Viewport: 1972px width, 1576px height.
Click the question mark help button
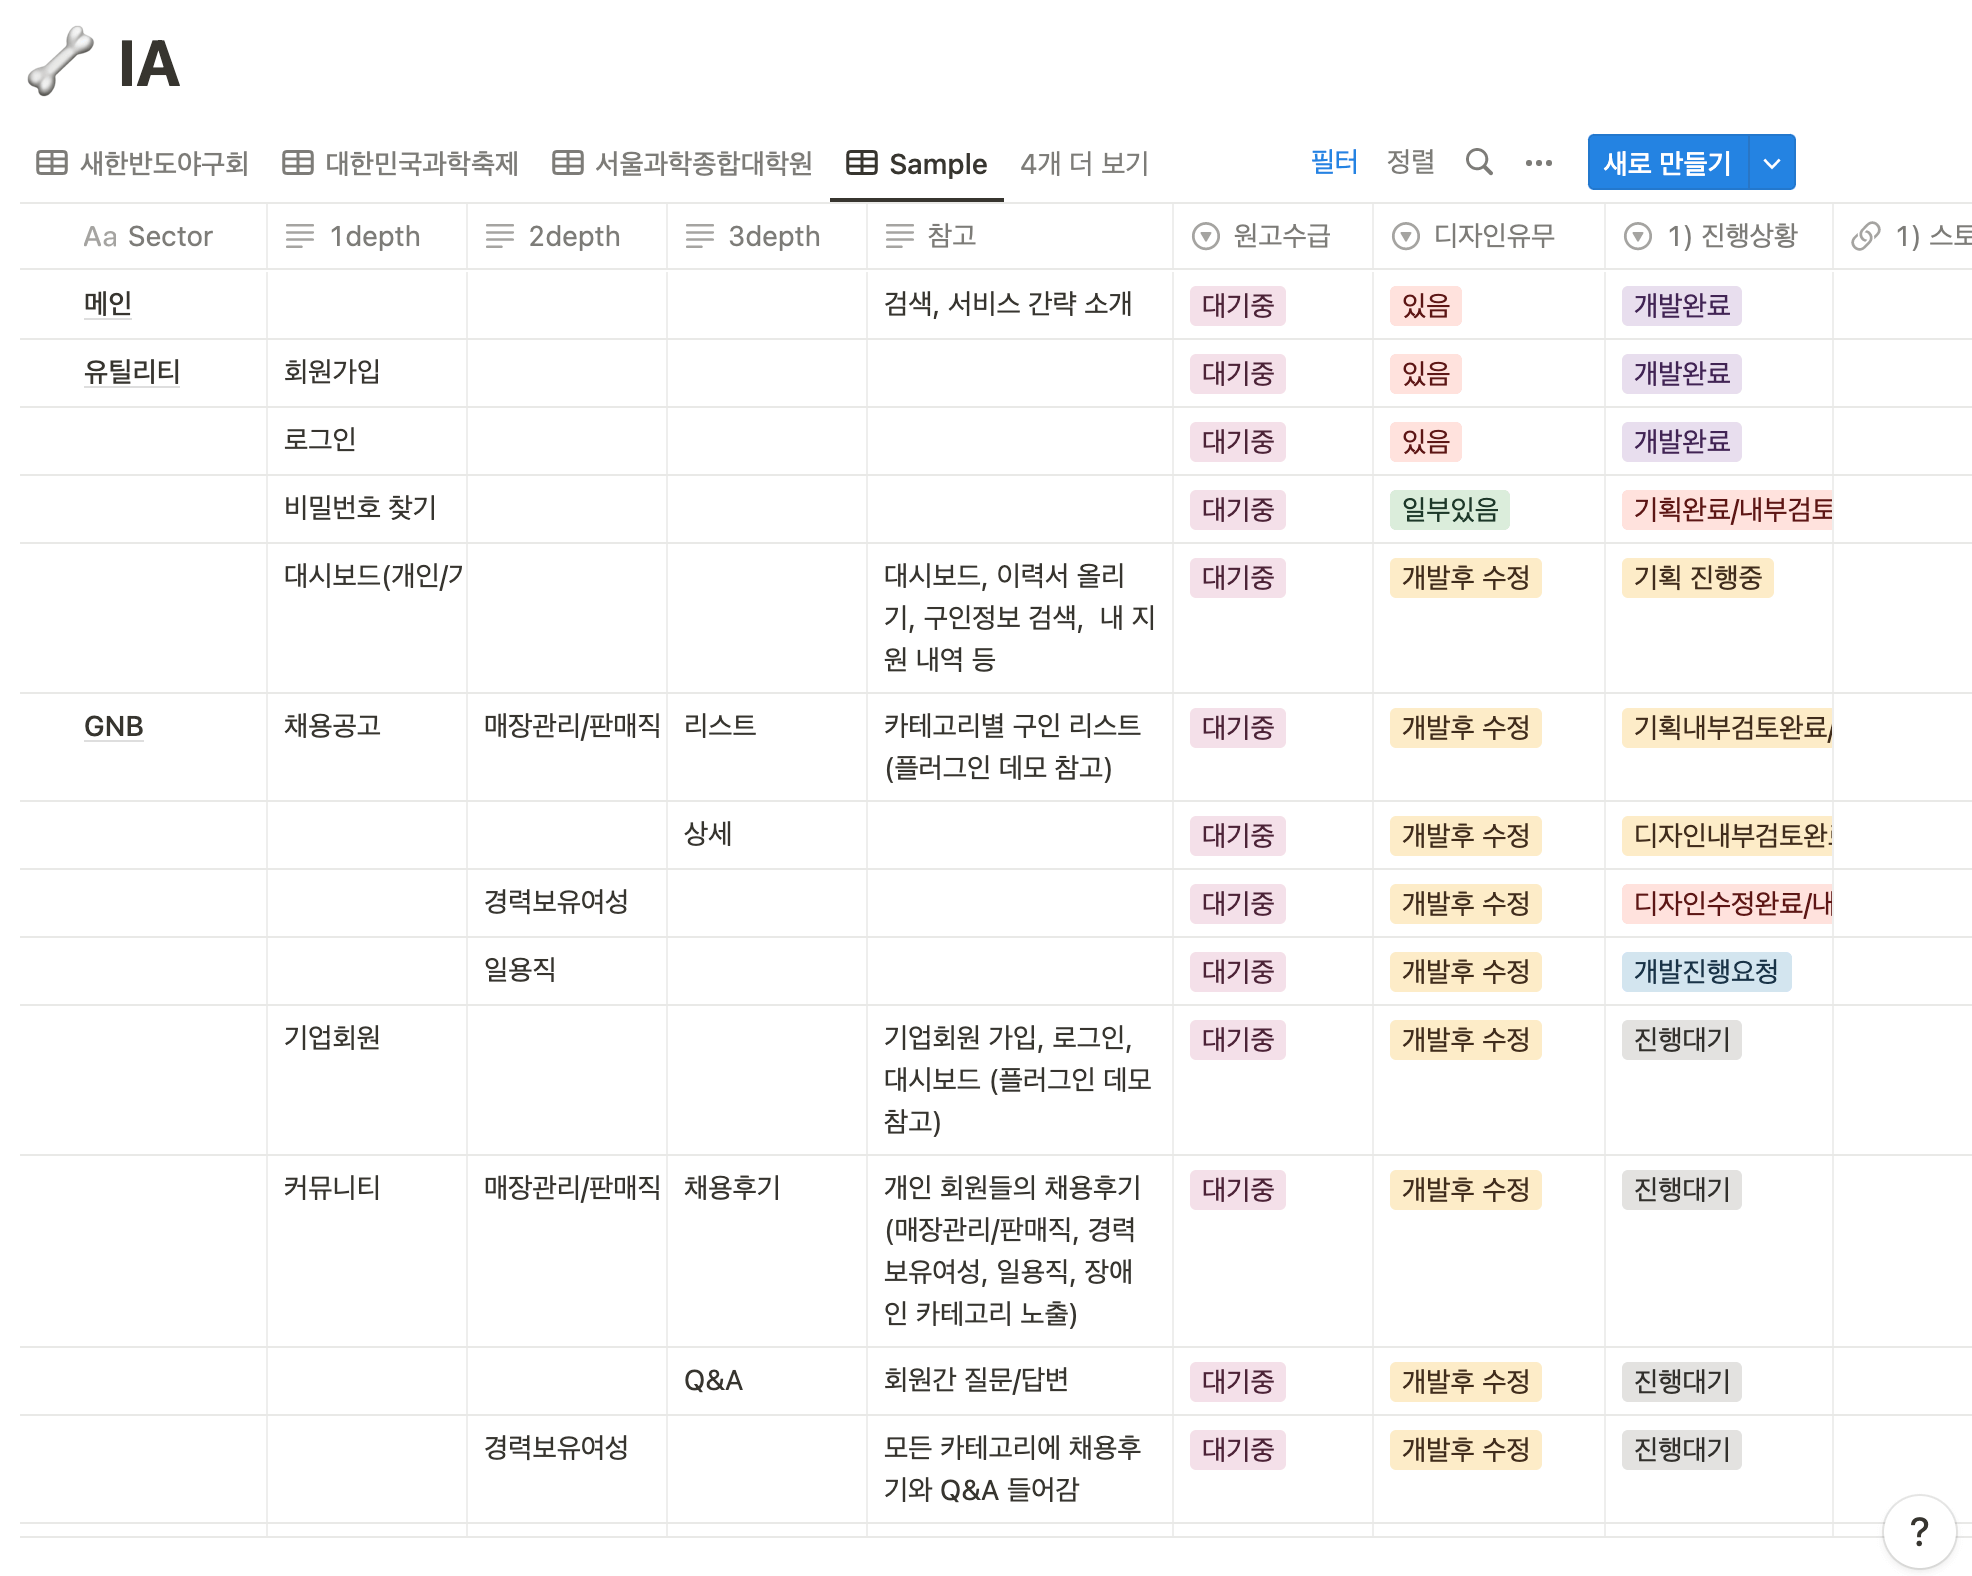coord(1918,1531)
